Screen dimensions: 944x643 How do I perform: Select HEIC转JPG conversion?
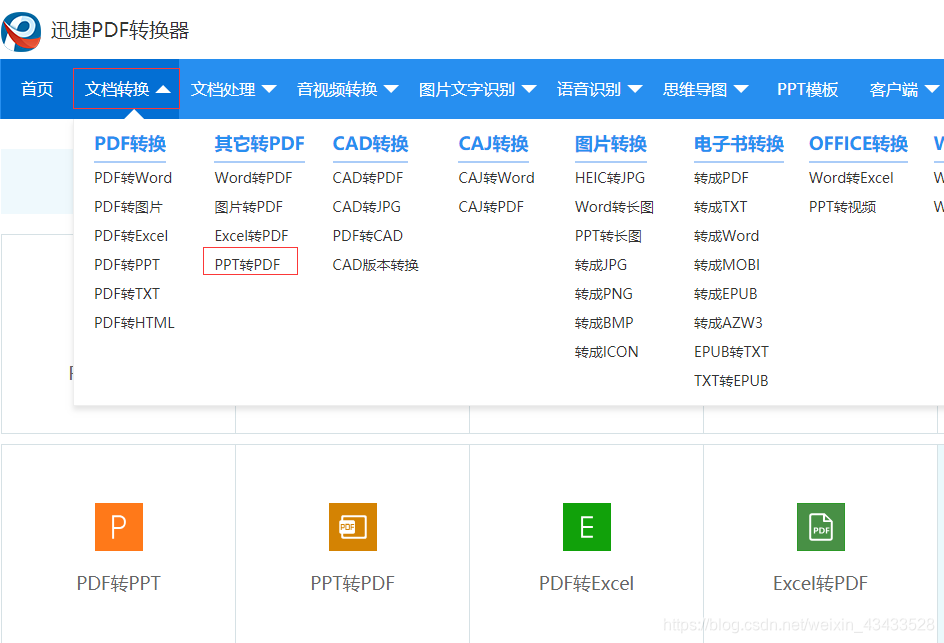pos(610,178)
